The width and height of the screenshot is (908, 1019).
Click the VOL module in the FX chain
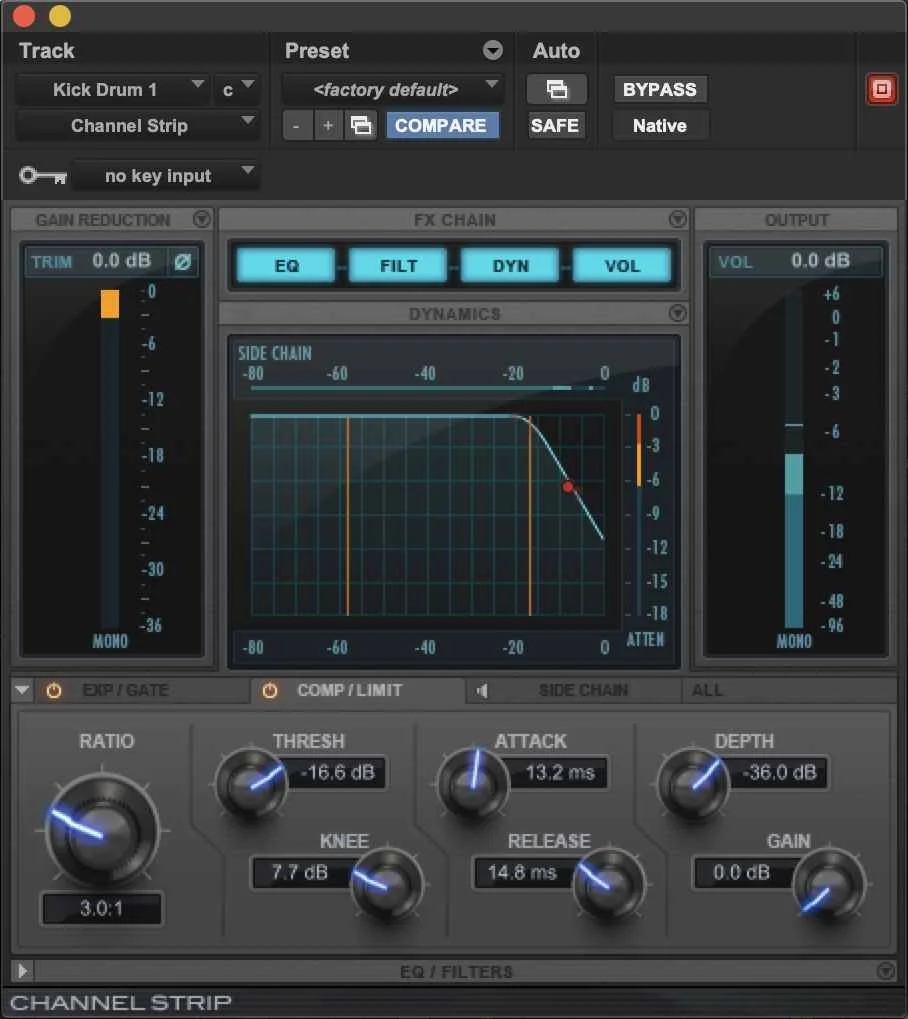coord(623,266)
